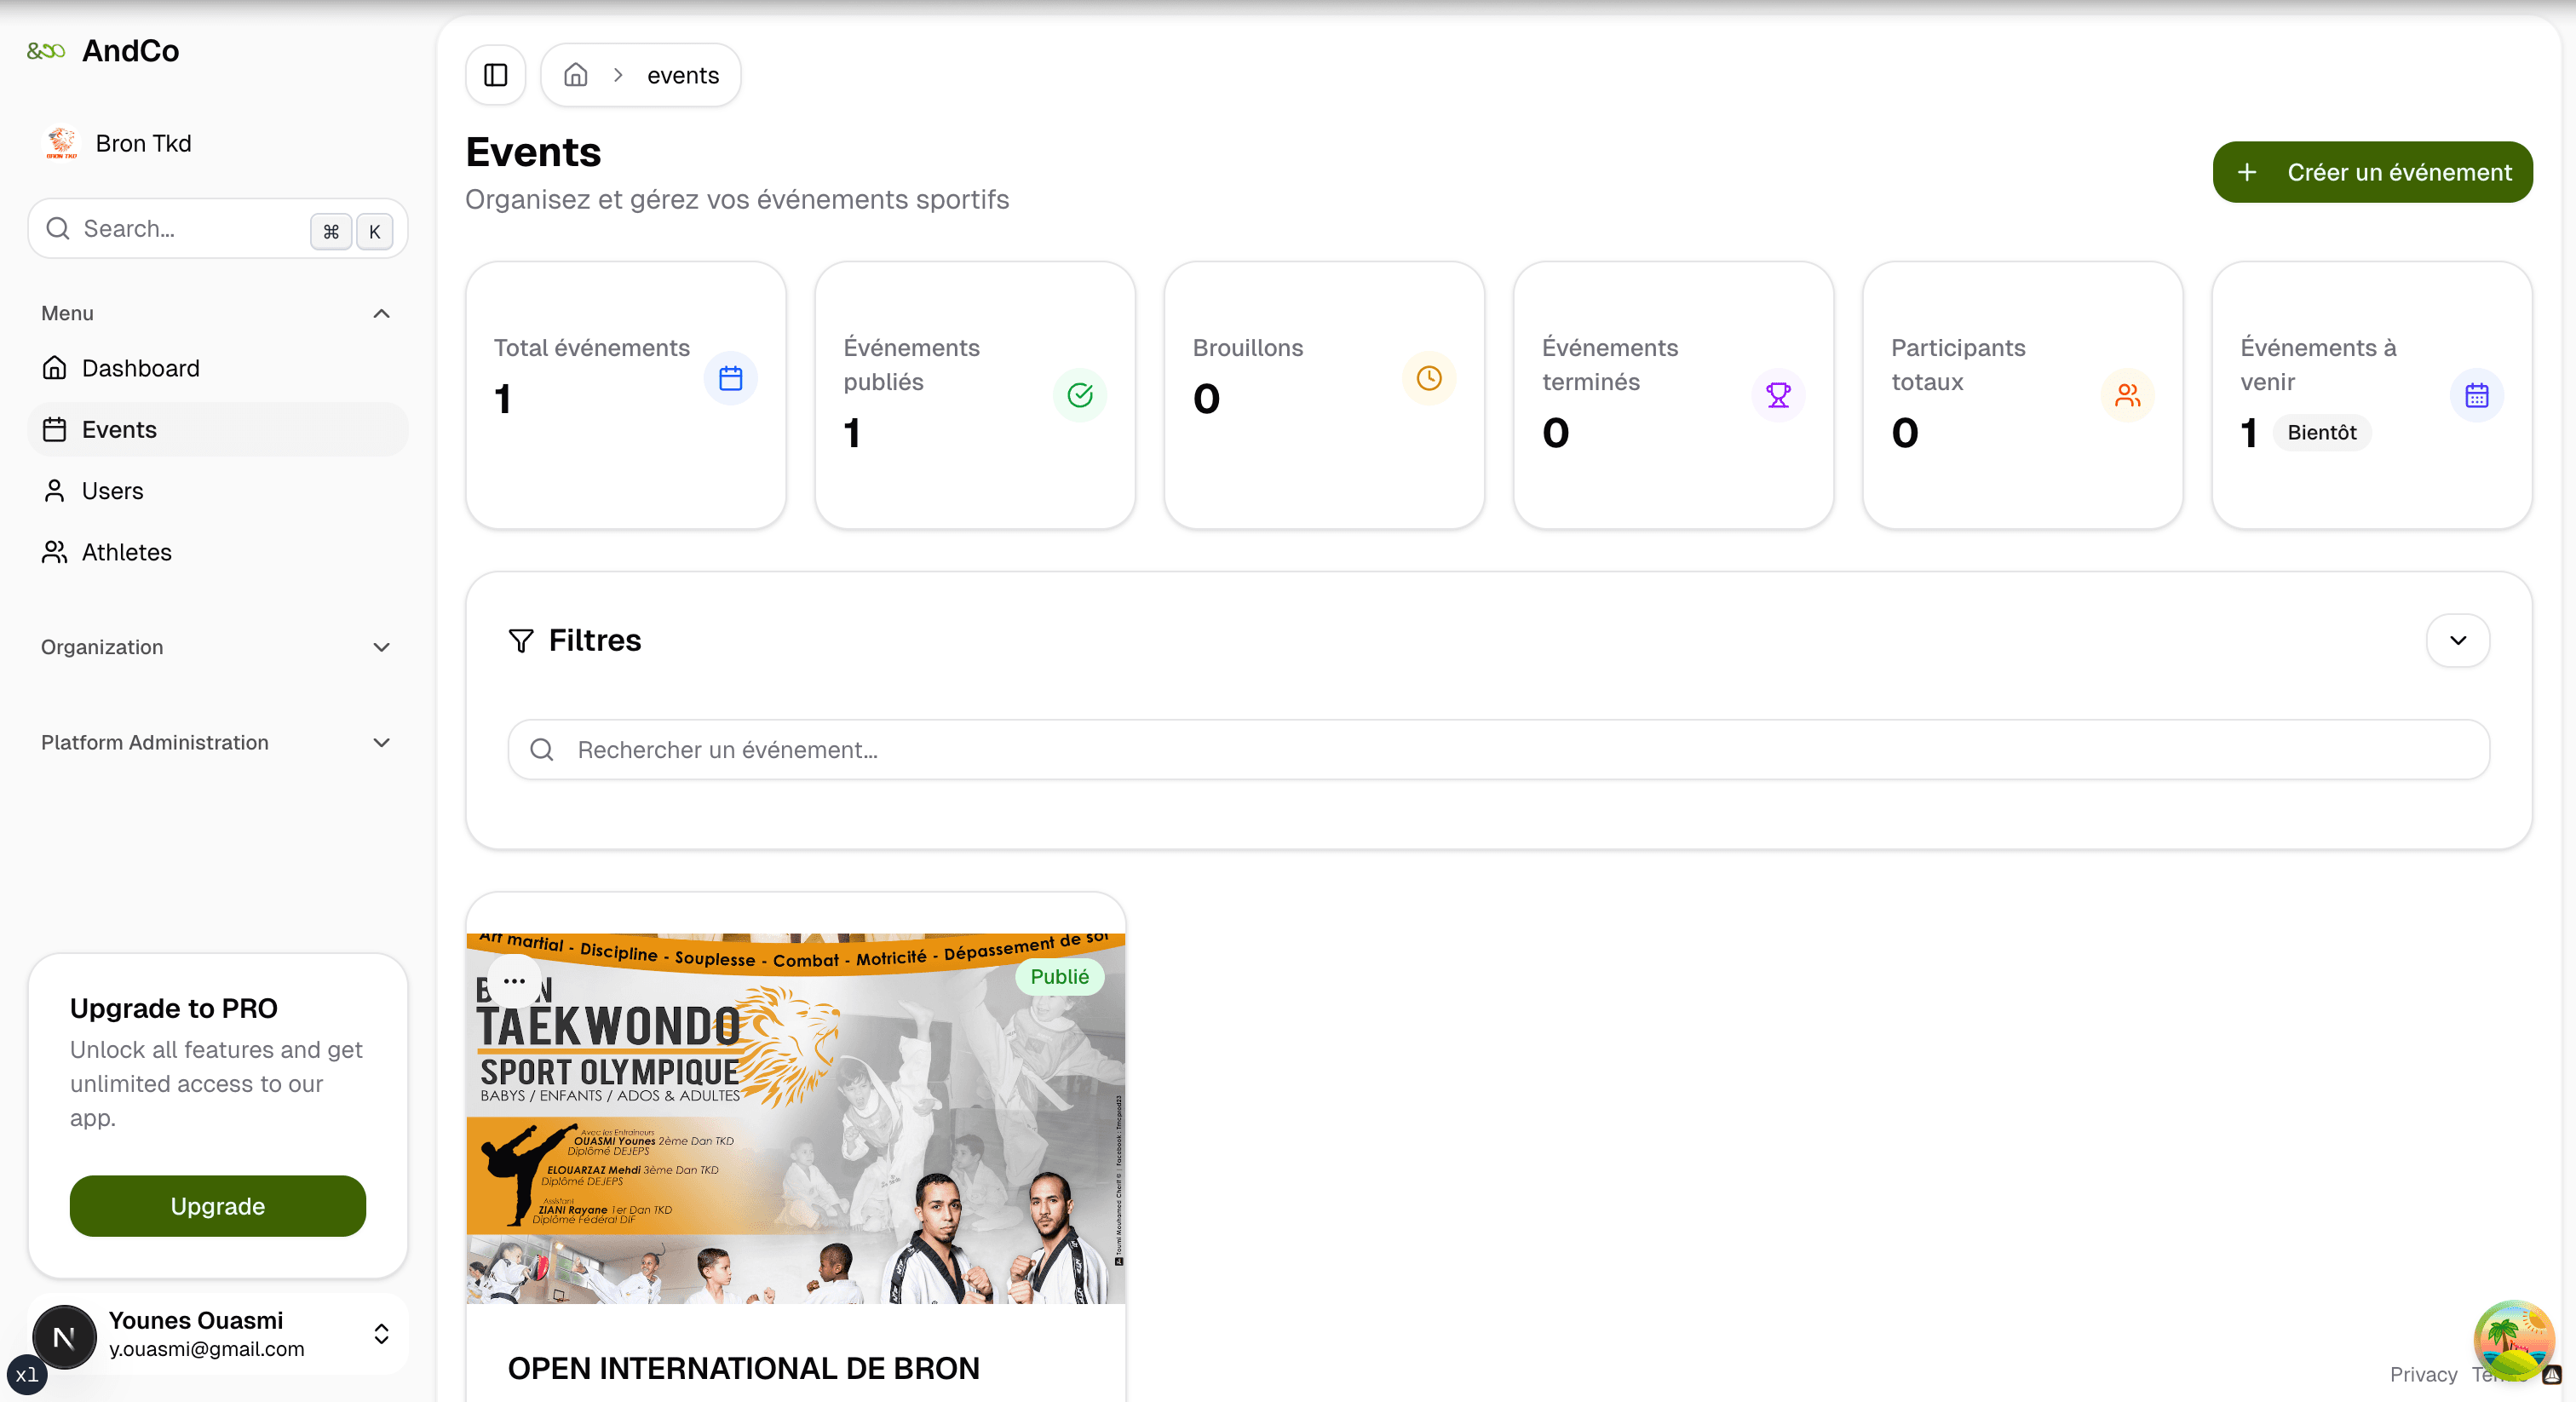2576x1402 pixels.
Task: Expand the Platform Administration section
Action: pyautogui.click(x=381, y=742)
